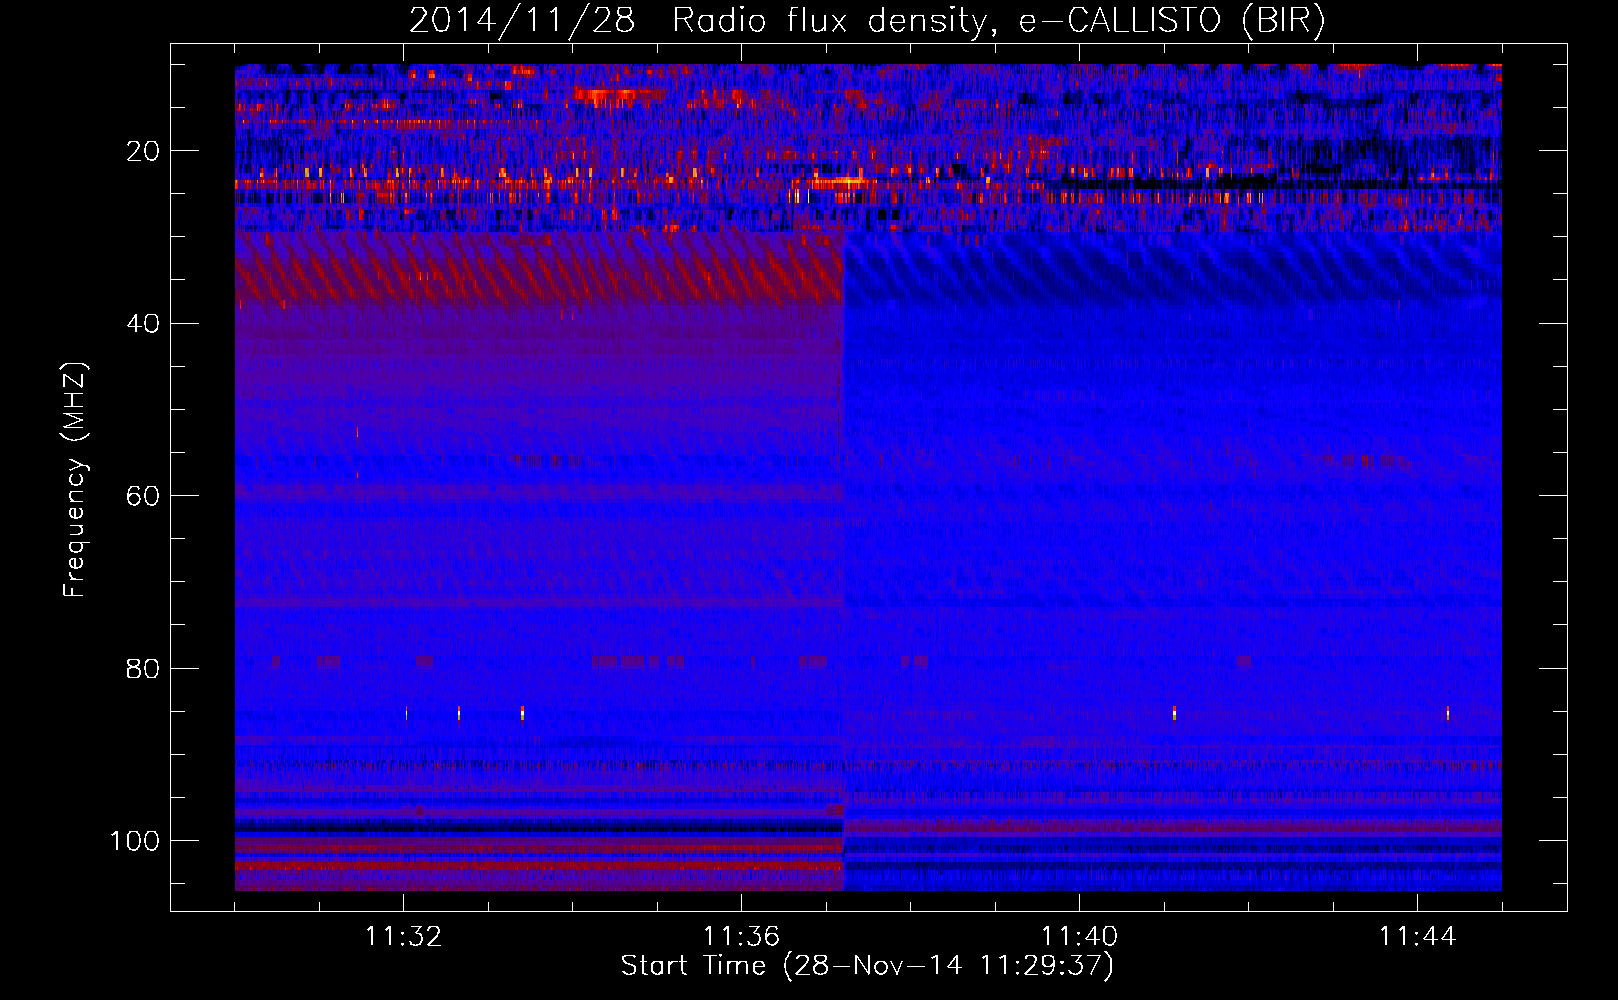Image resolution: width=1618 pixels, height=1000 pixels.
Task: Click the 11:32 time tick label
Action: coord(404,937)
